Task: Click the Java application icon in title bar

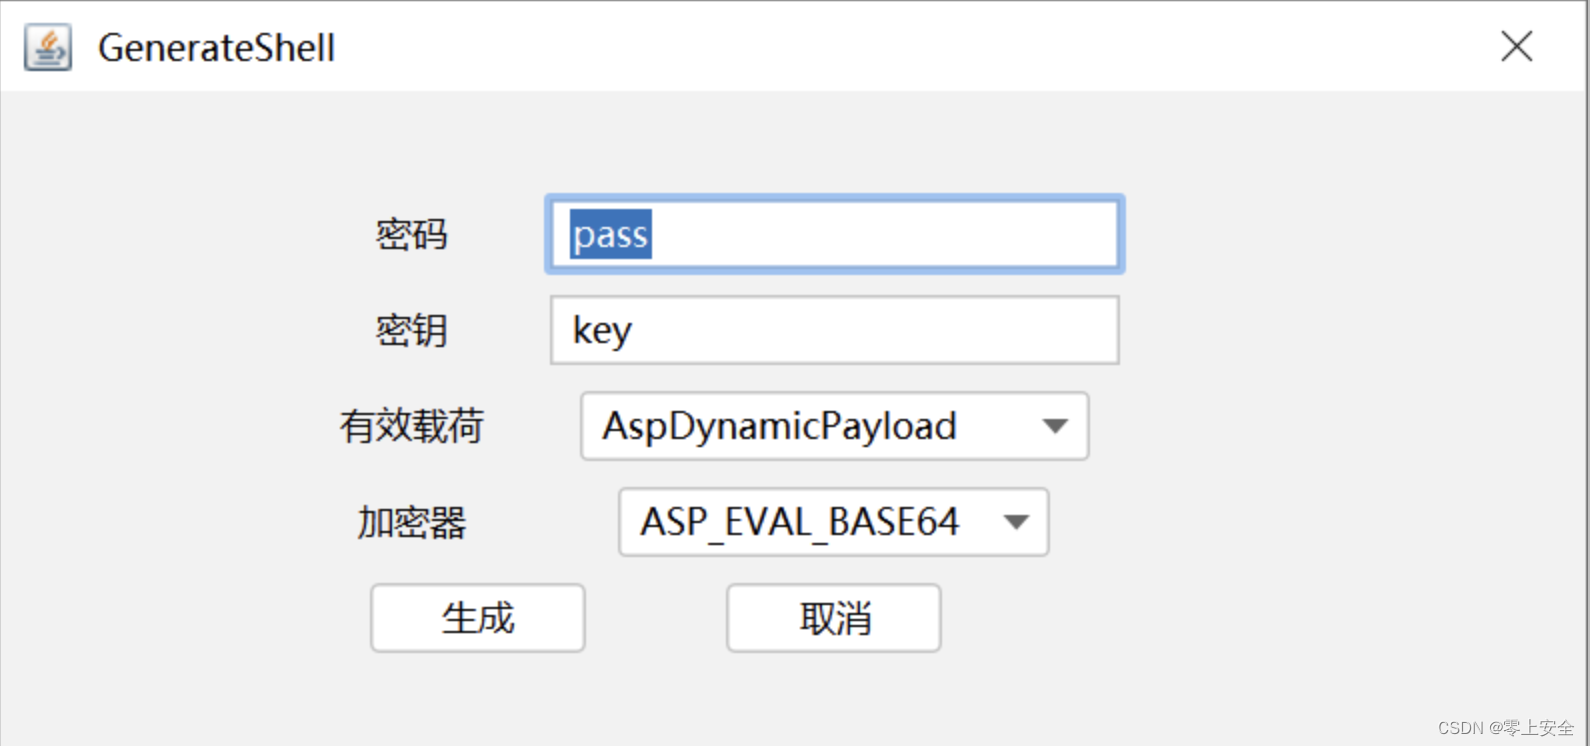Action: click(x=47, y=46)
